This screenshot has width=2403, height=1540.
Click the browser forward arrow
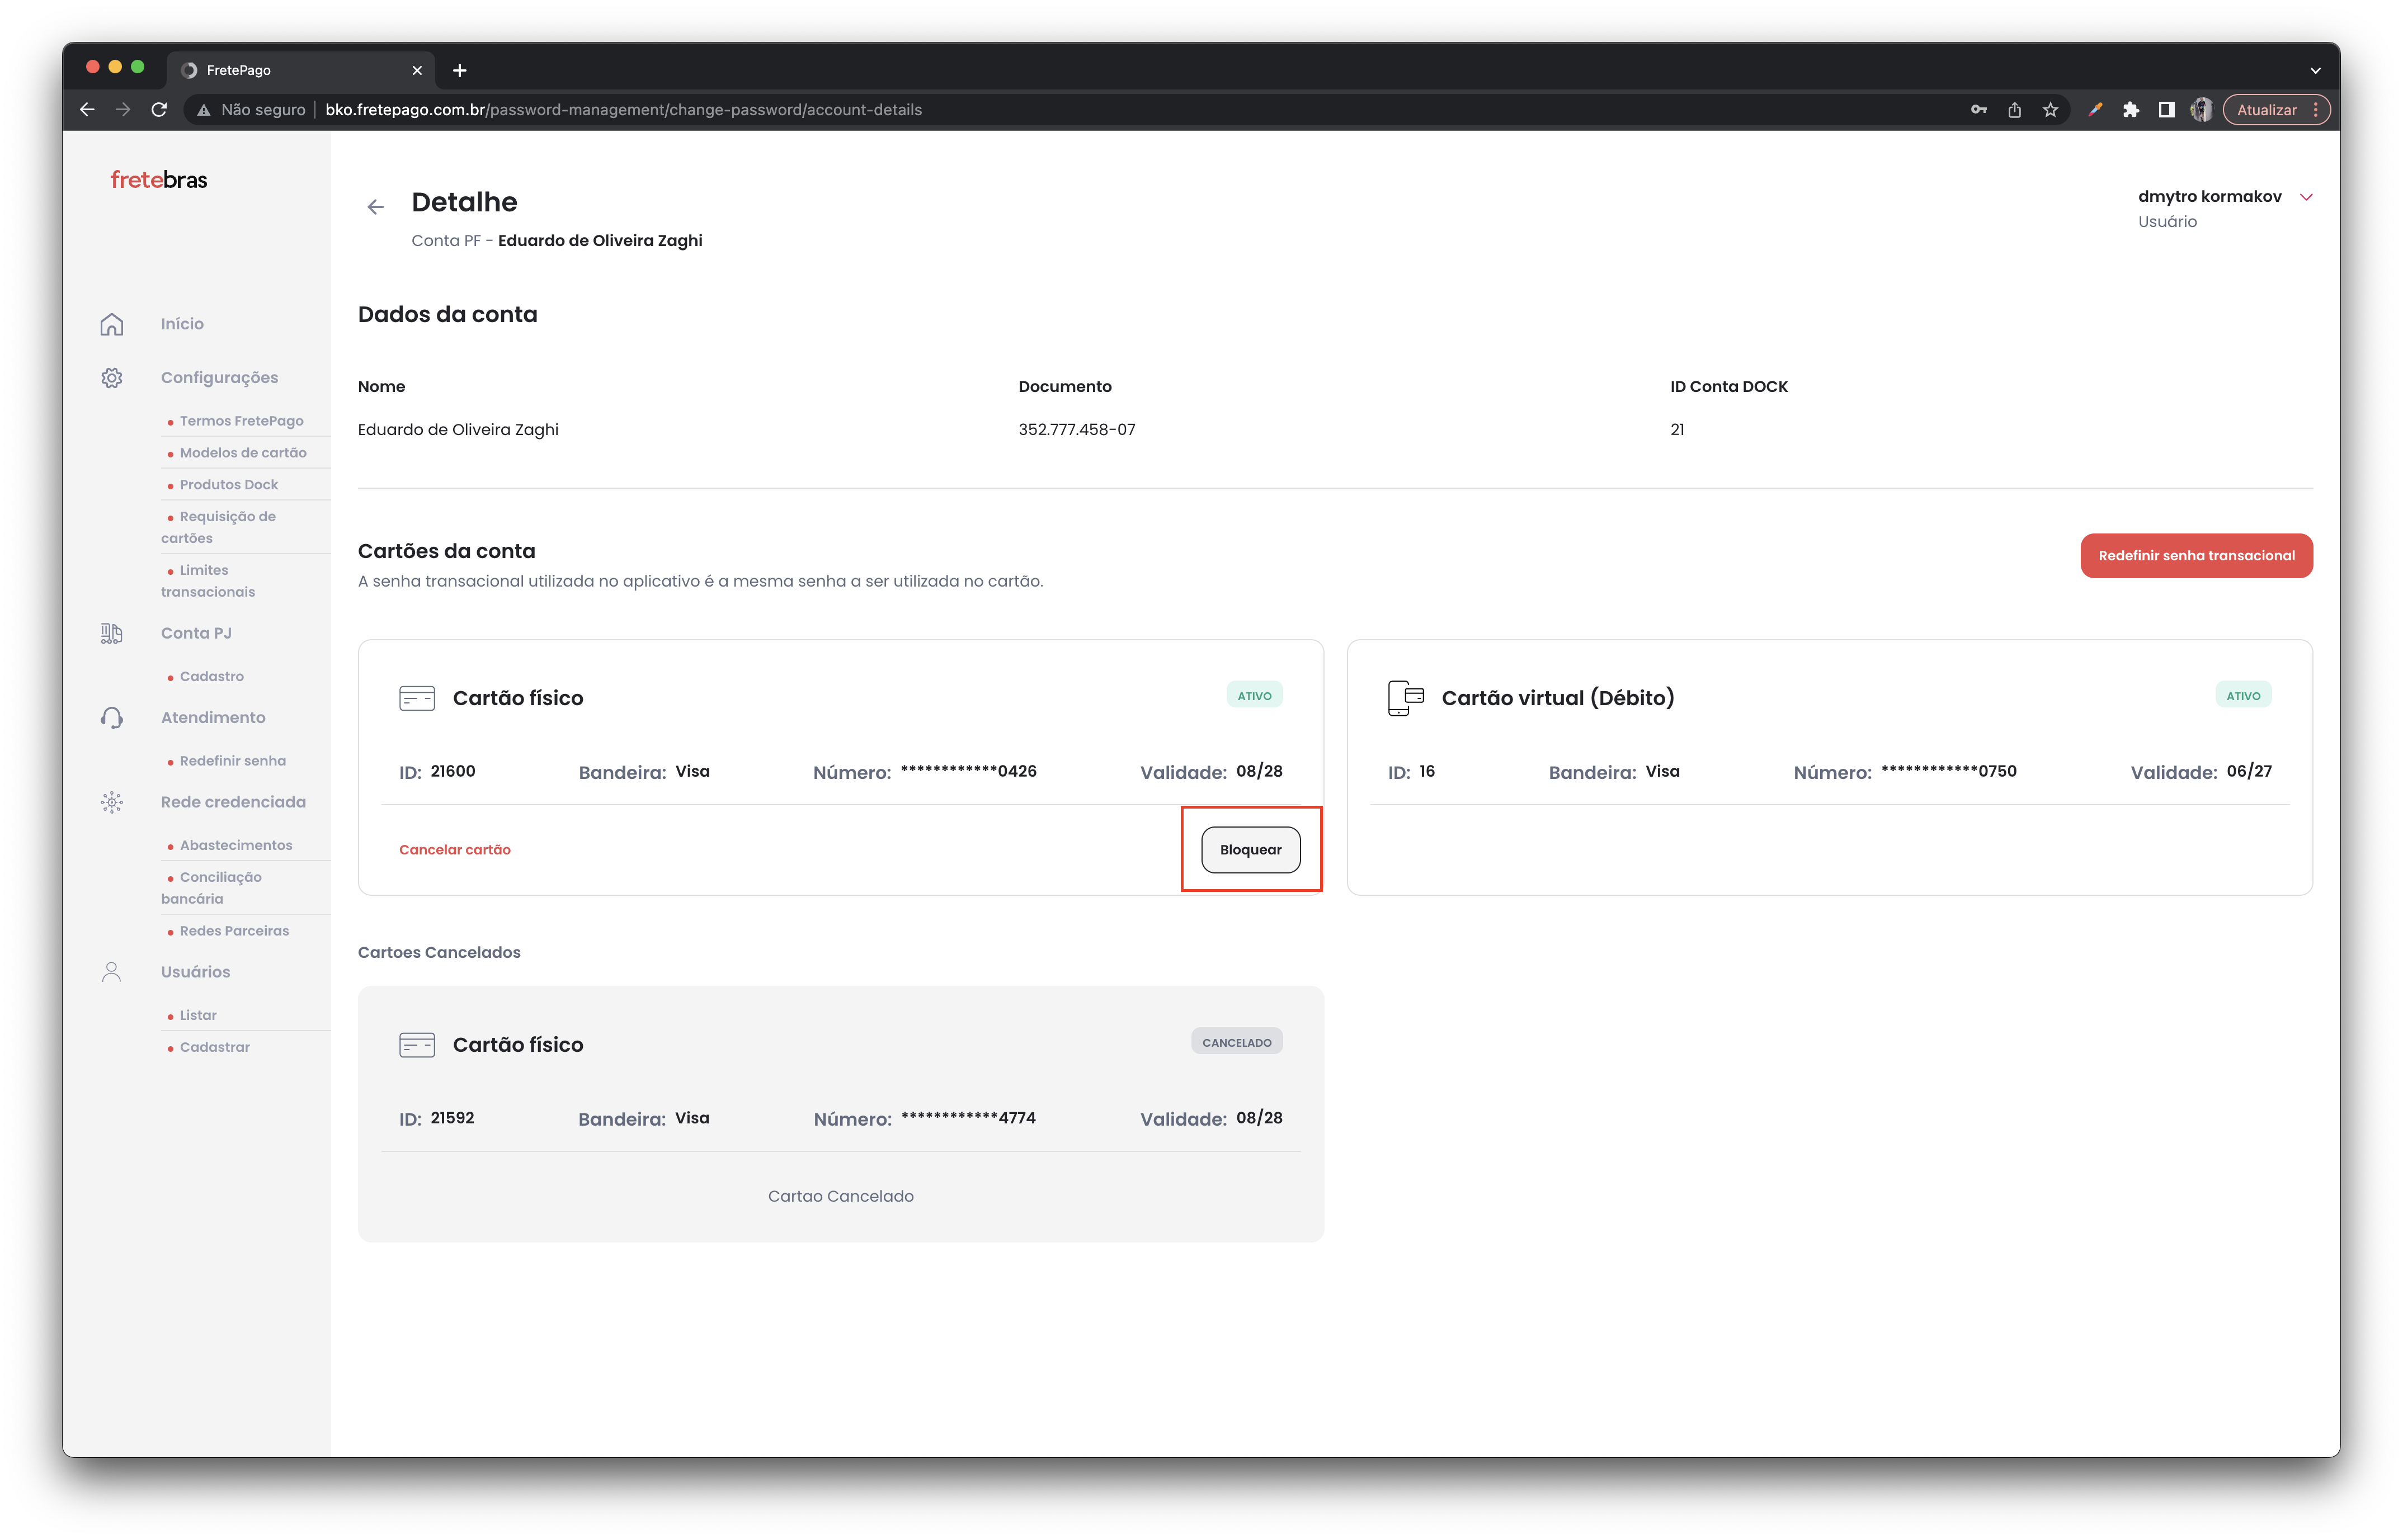[x=123, y=110]
